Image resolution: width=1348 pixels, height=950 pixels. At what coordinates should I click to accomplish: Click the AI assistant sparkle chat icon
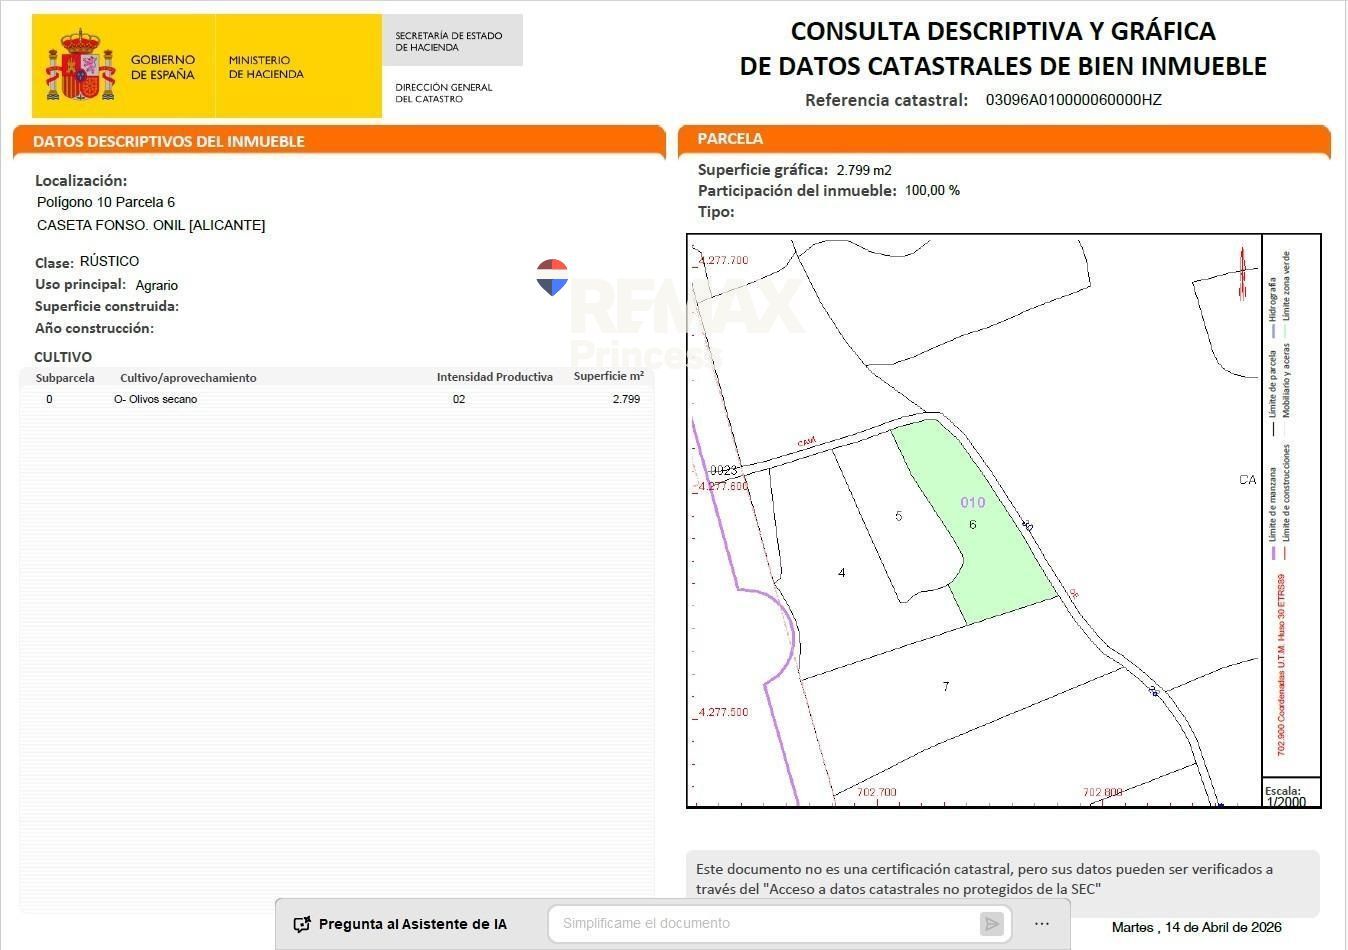(x=302, y=924)
